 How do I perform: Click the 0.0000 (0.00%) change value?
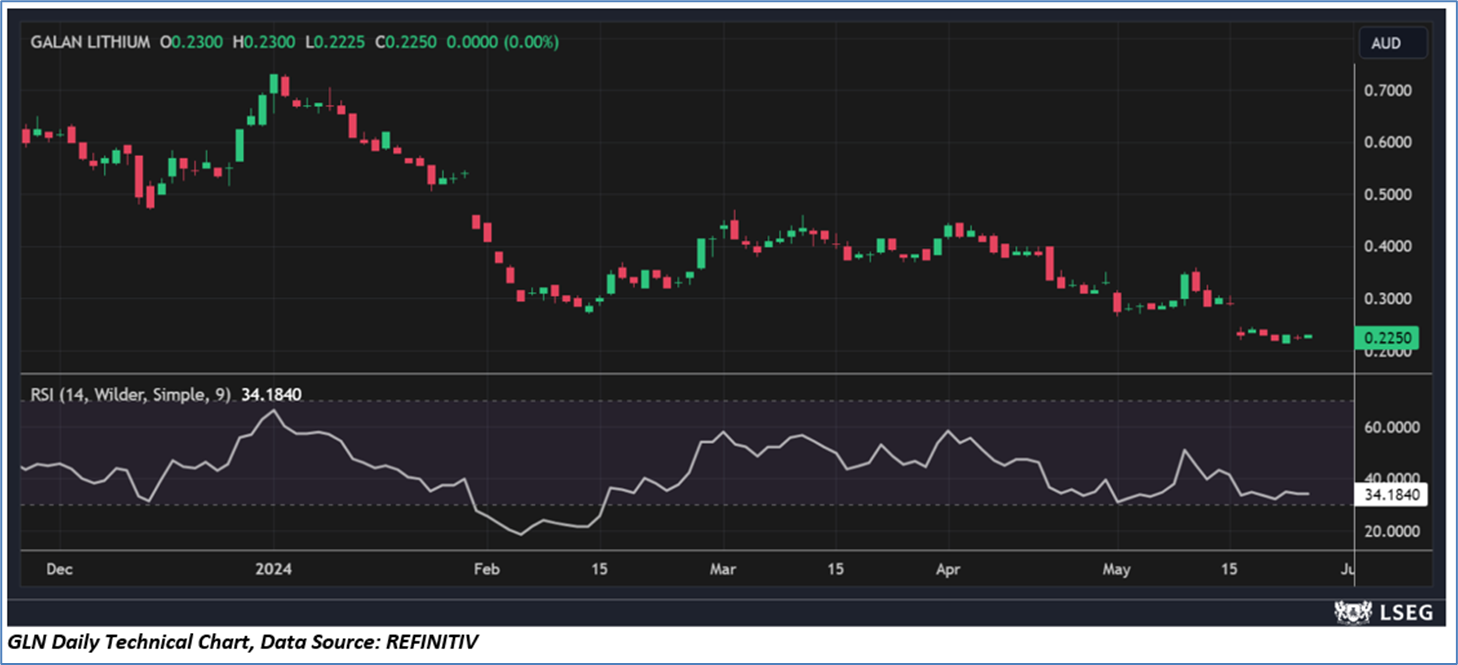pos(502,42)
